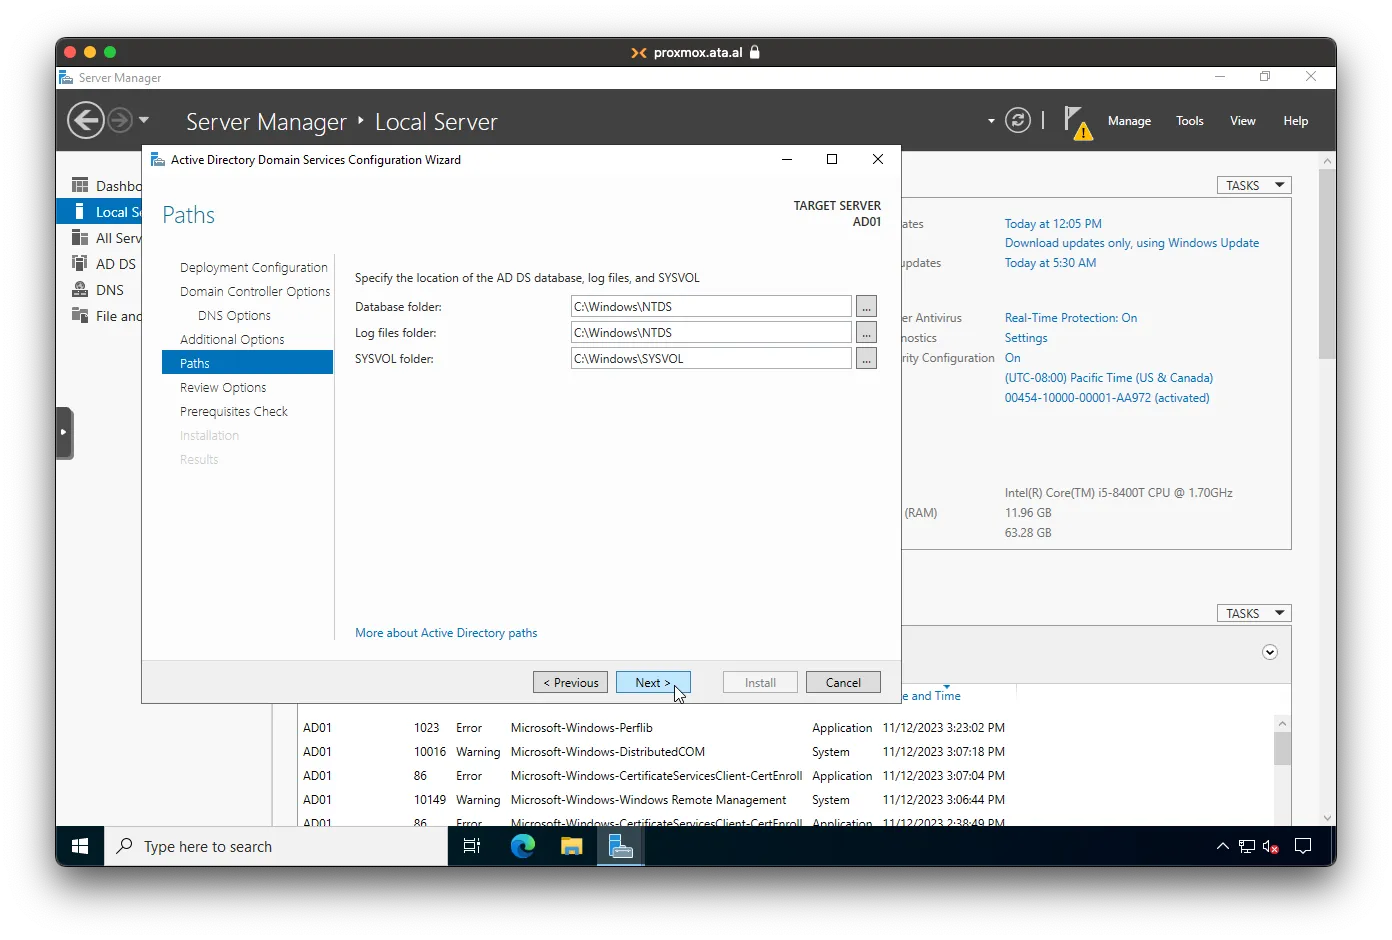The height and width of the screenshot is (940, 1392).
Task: Go to DNS Options step
Action: 234,315
